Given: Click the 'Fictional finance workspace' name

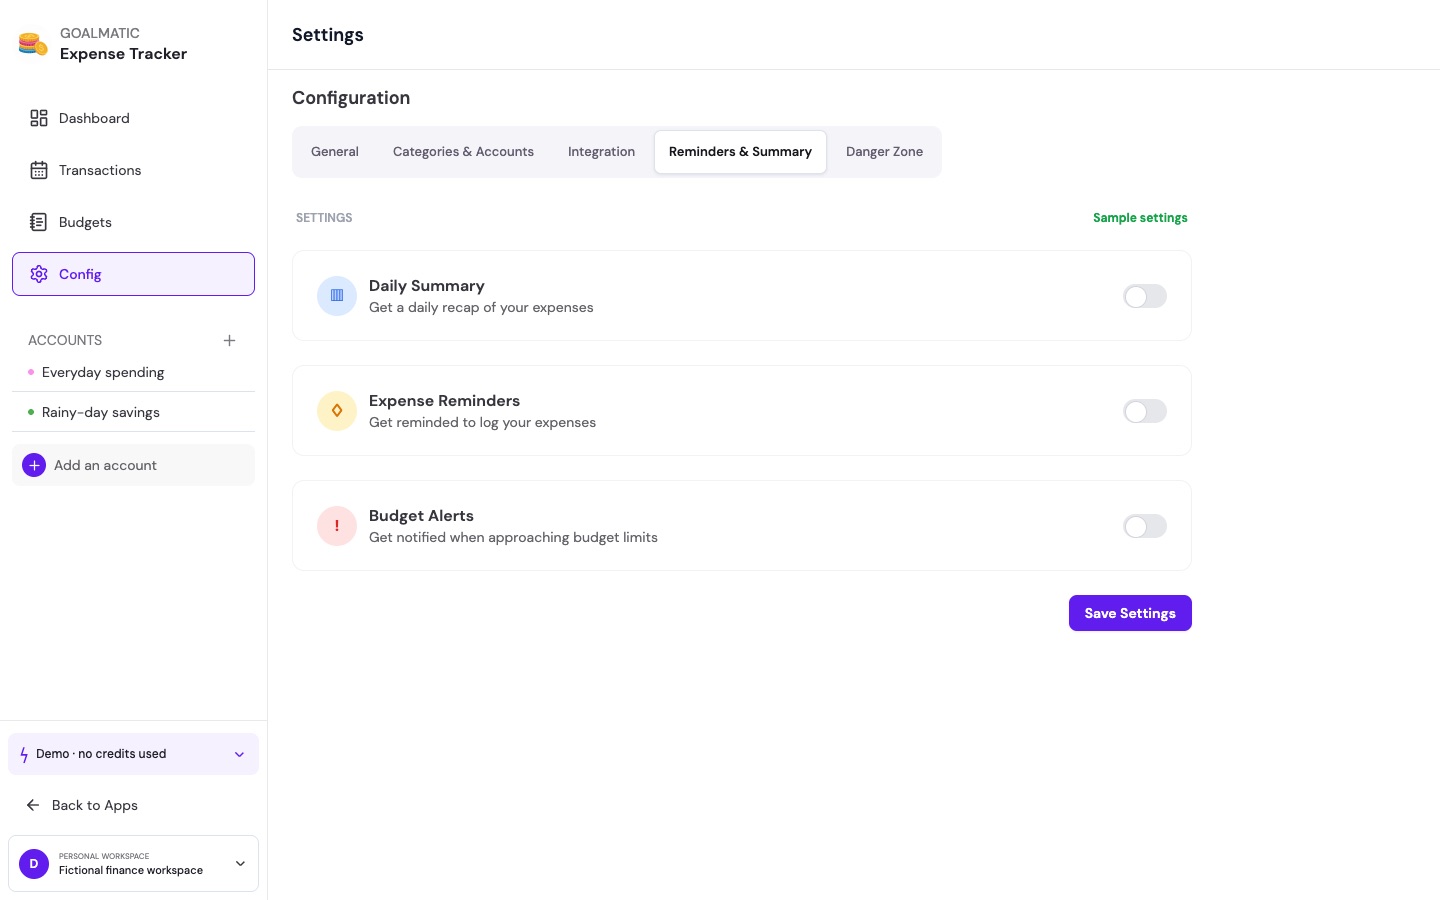Looking at the screenshot, I should [131, 871].
